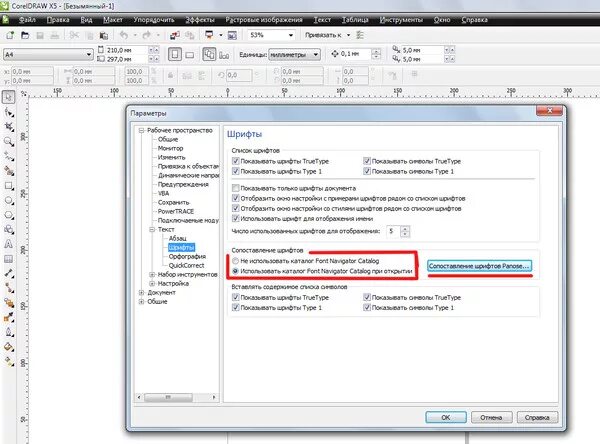The height and width of the screenshot is (444, 600).
Task: Toggle first 'Показывать шрифты Type 1' checkbox
Action: click(x=236, y=171)
